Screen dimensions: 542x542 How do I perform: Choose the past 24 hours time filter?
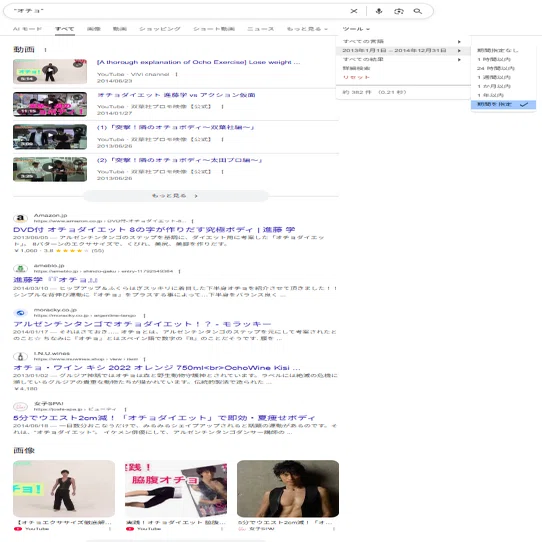pos(496,68)
